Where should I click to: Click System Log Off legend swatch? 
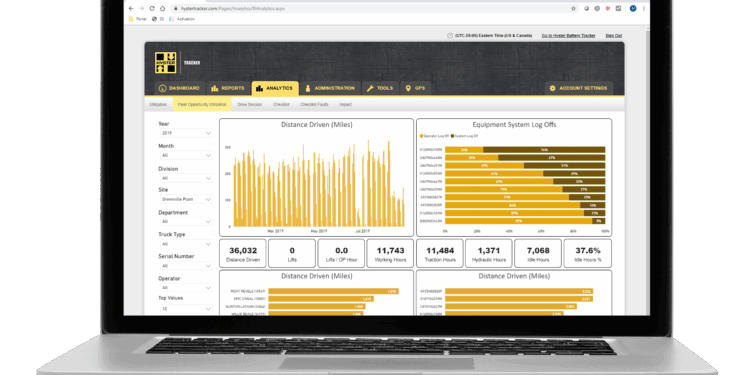(x=452, y=136)
